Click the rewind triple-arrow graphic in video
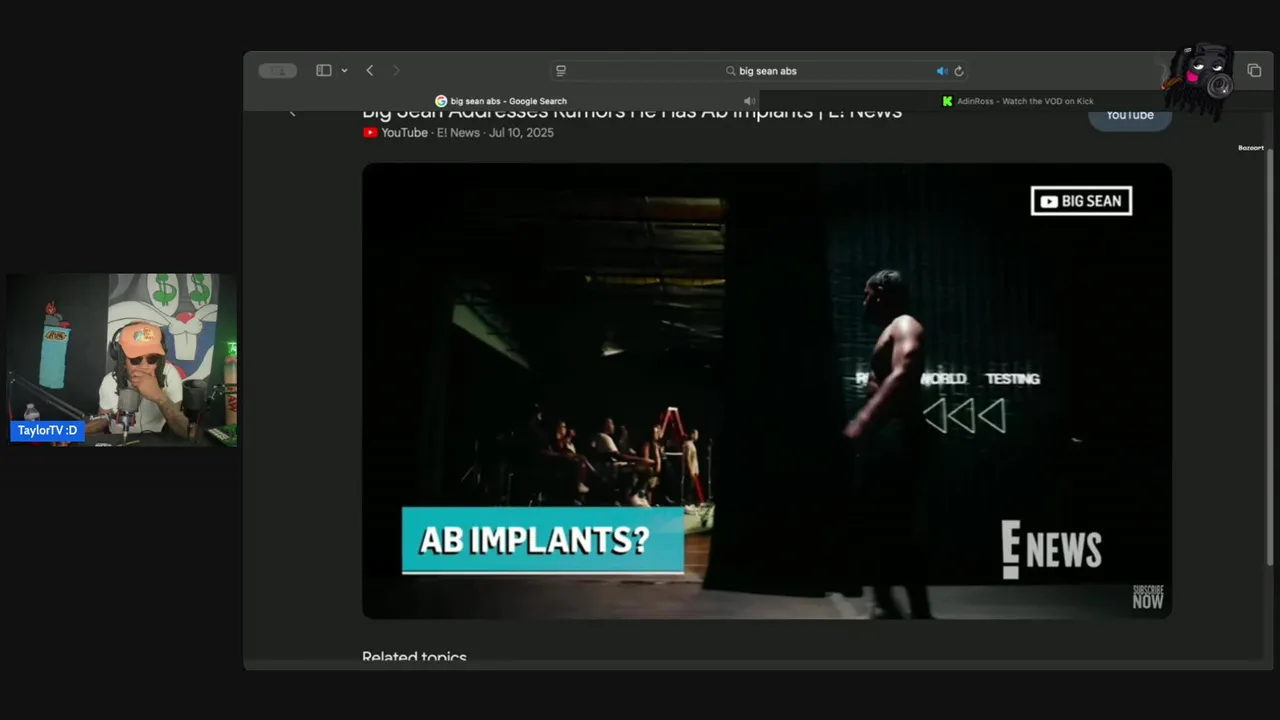This screenshot has height=720, width=1280. tap(964, 416)
